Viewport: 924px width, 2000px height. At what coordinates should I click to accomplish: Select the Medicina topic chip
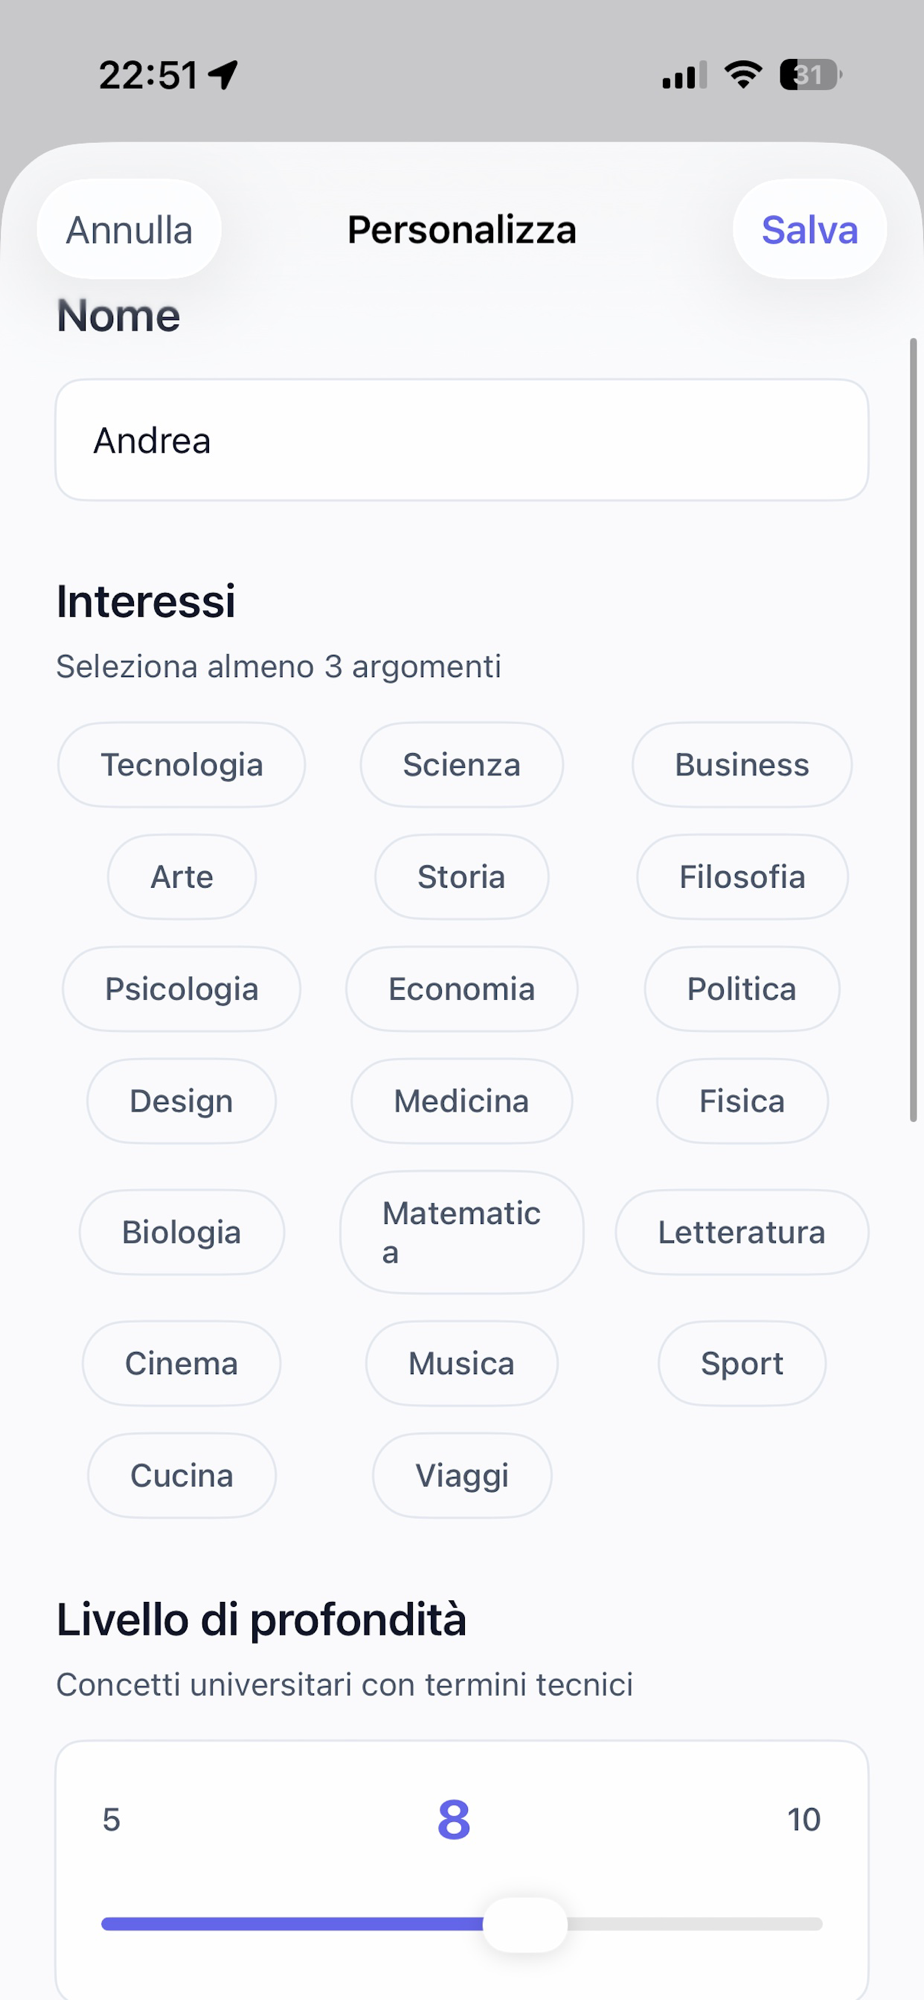click(x=461, y=1101)
